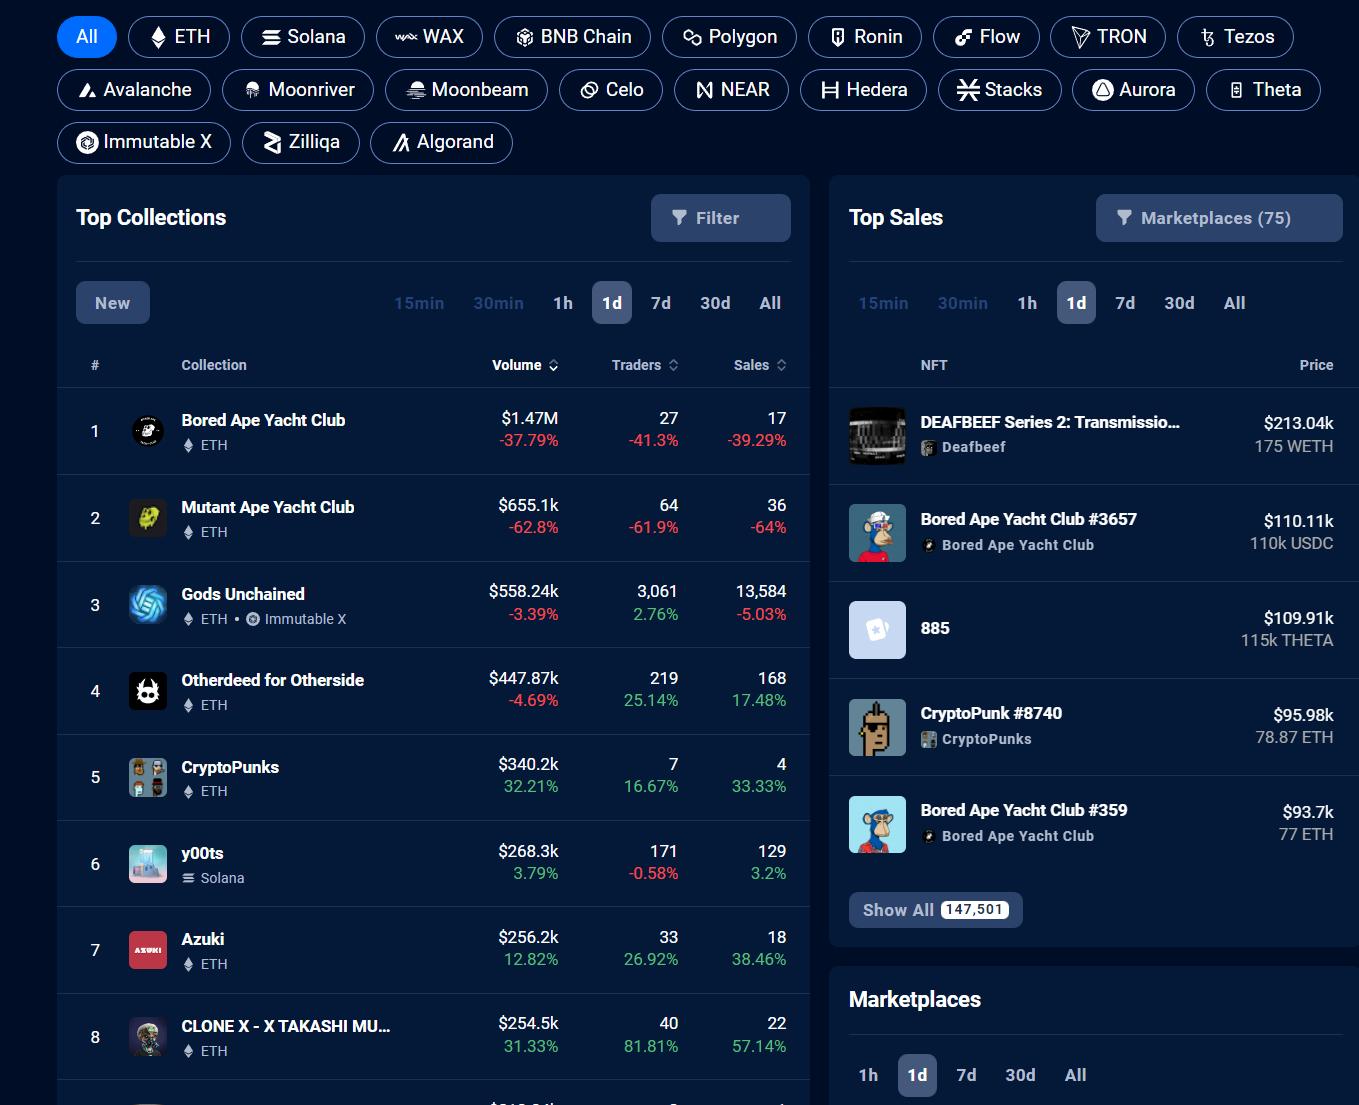The height and width of the screenshot is (1105, 1359).
Task: Filter by Avalanche chain
Action: click(x=134, y=90)
